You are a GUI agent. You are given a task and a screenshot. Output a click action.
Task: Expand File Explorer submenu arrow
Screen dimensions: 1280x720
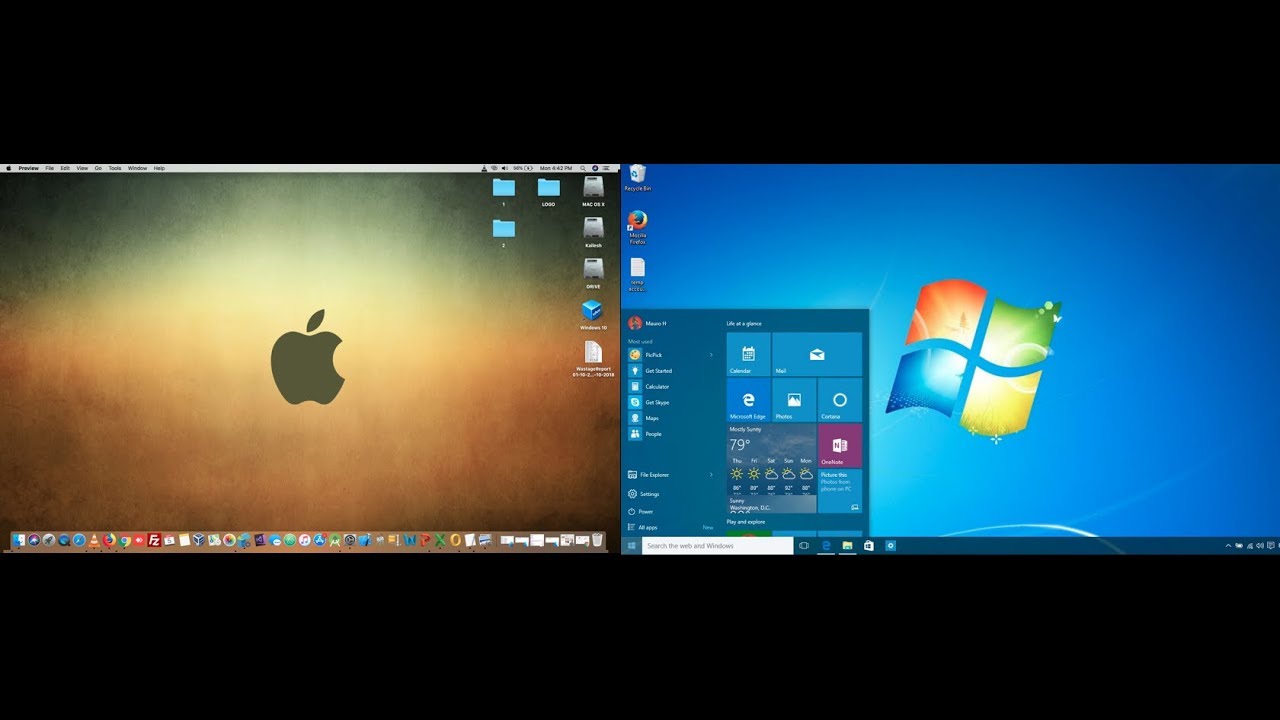(x=712, y=475)
